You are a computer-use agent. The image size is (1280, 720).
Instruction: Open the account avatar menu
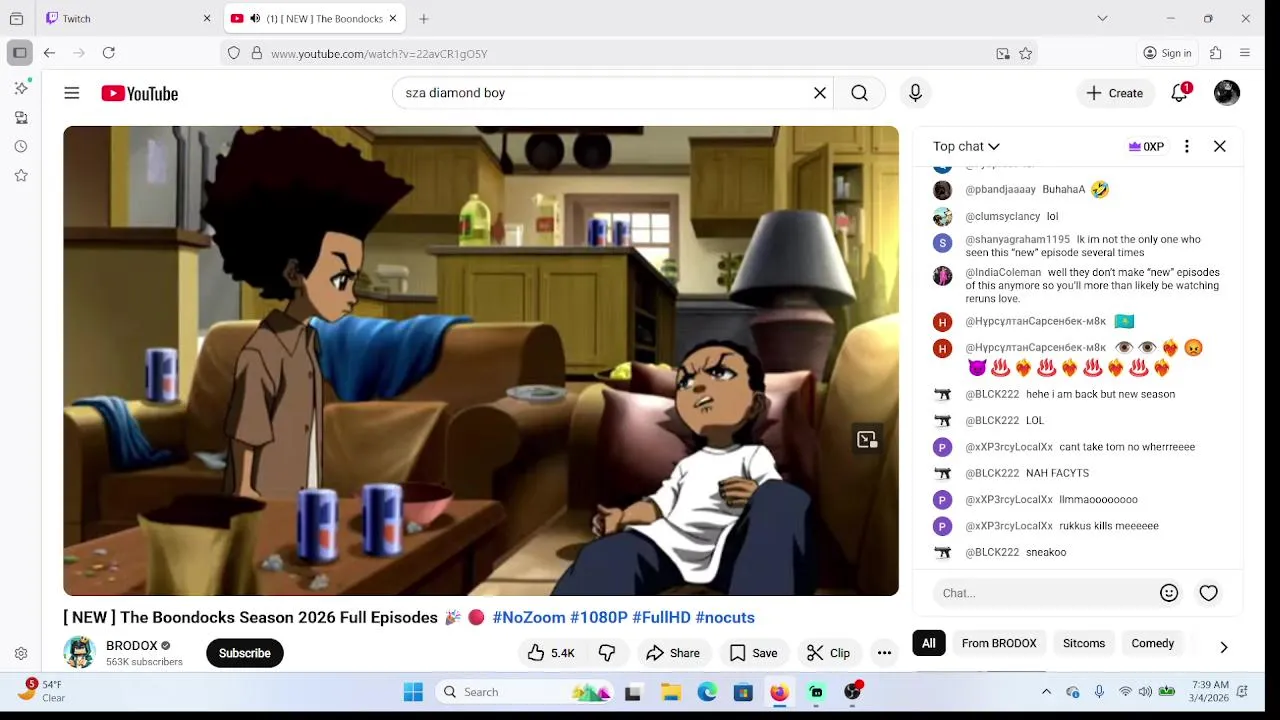1227,93
